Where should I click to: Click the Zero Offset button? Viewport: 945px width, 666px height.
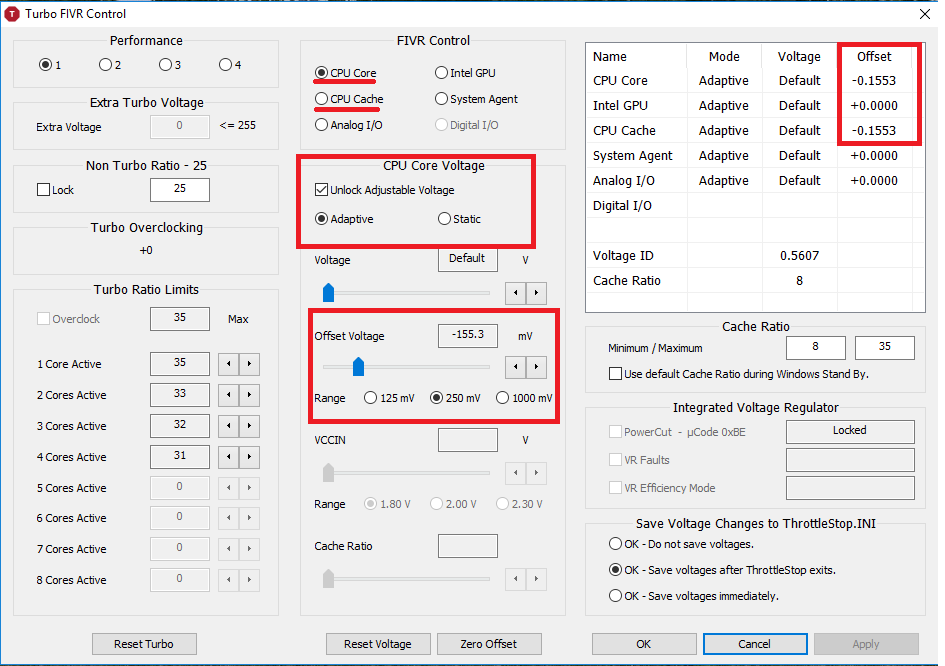click(489, 644)
